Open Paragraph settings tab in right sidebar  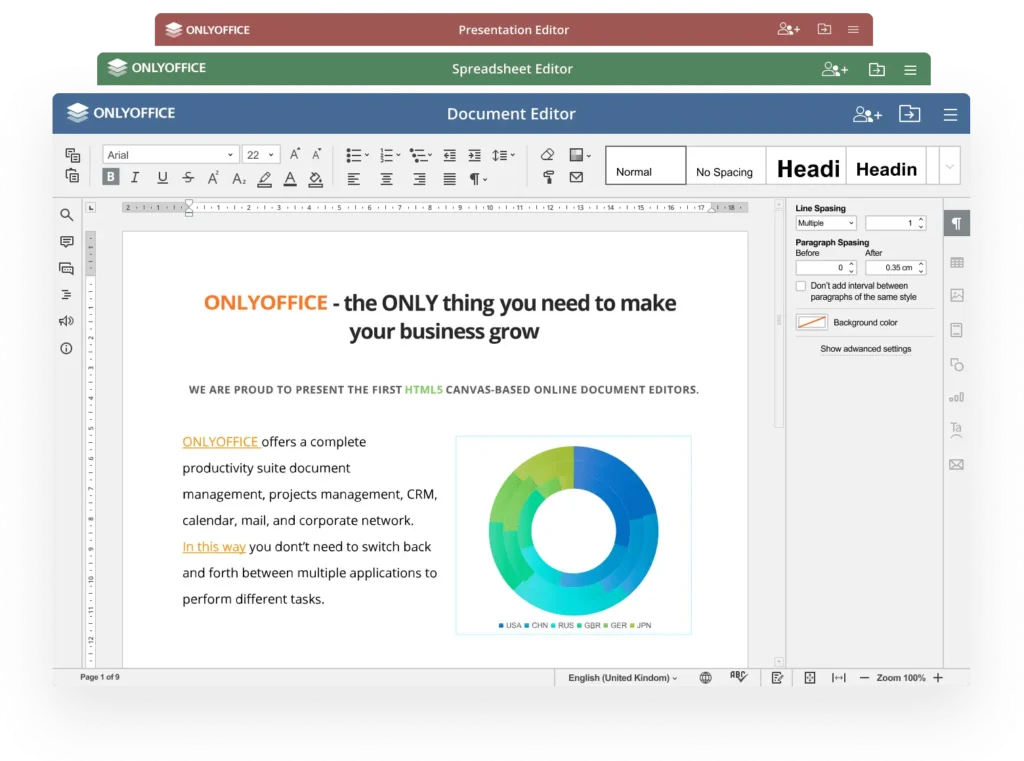[957, 224]
